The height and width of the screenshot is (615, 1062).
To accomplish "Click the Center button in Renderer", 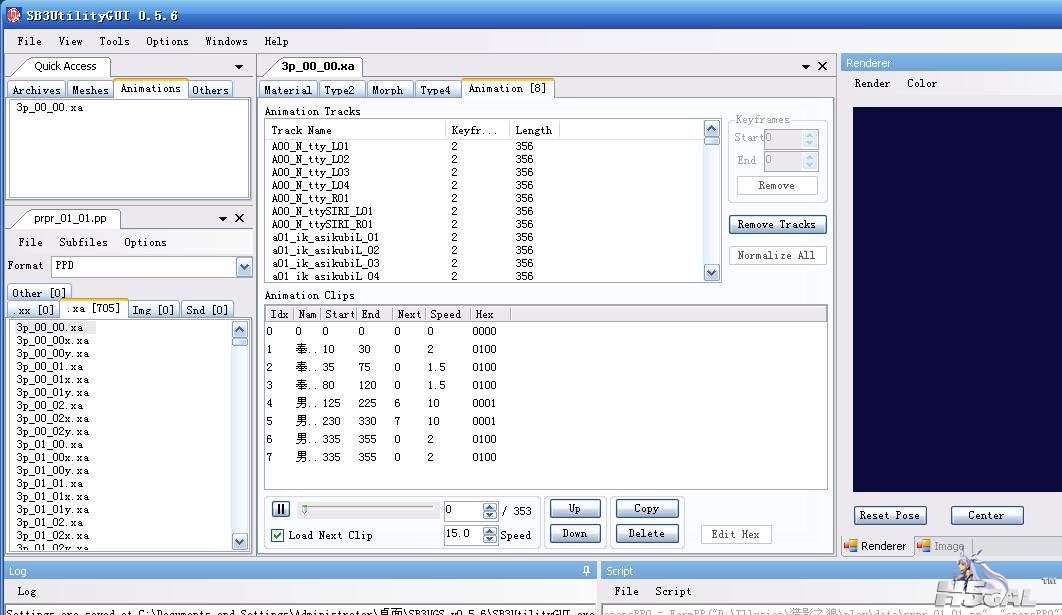I will (x=986, y=515).
